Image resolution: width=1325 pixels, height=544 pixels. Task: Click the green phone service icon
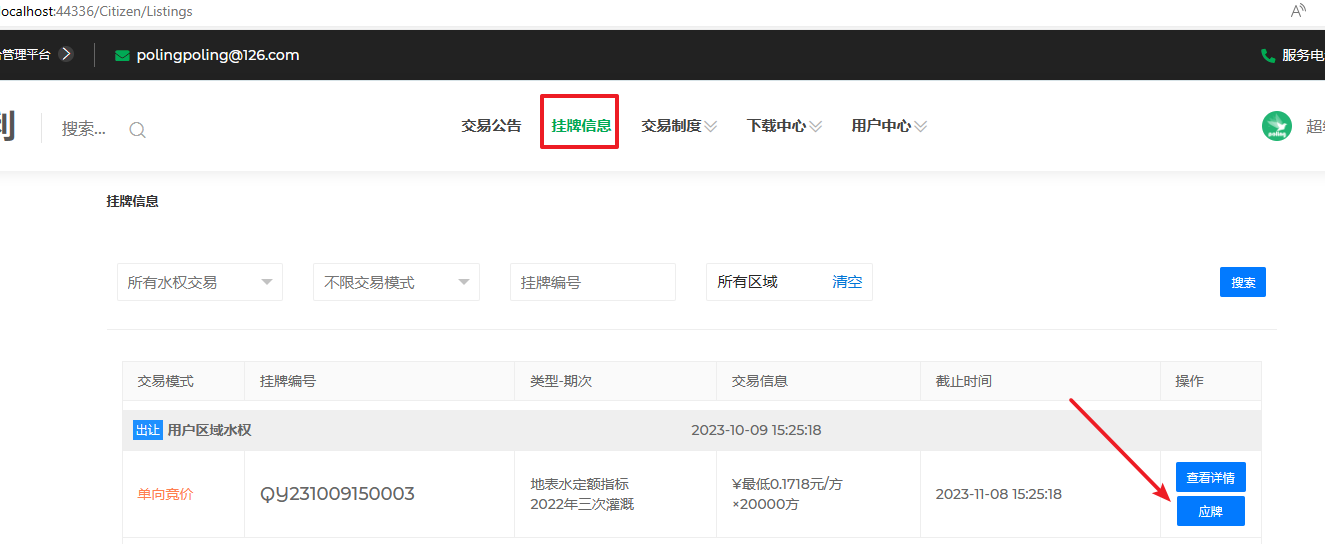click(x=1268, y=56)
